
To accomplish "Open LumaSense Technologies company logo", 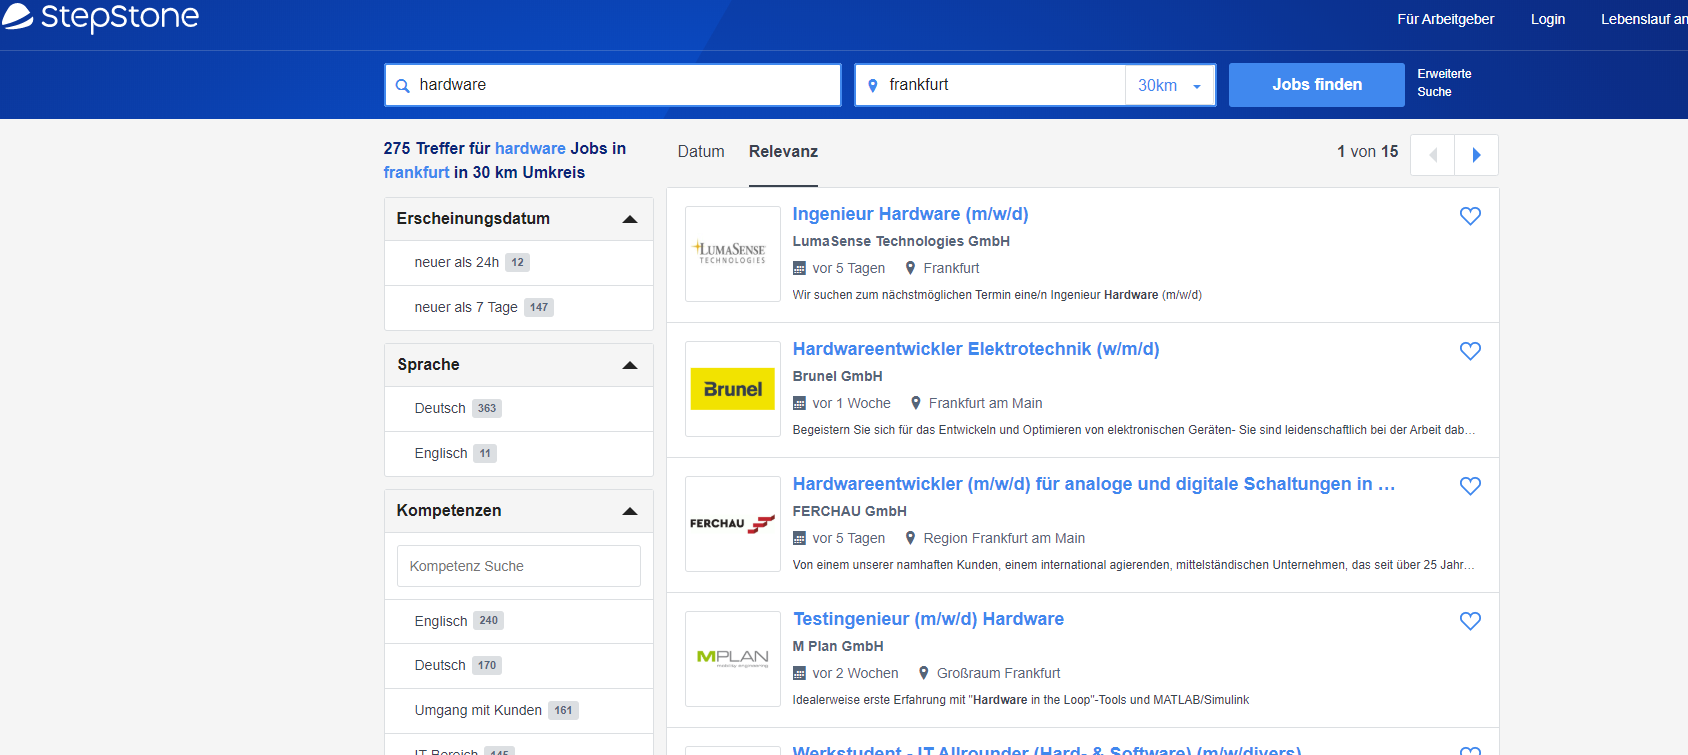I will 733,254.
